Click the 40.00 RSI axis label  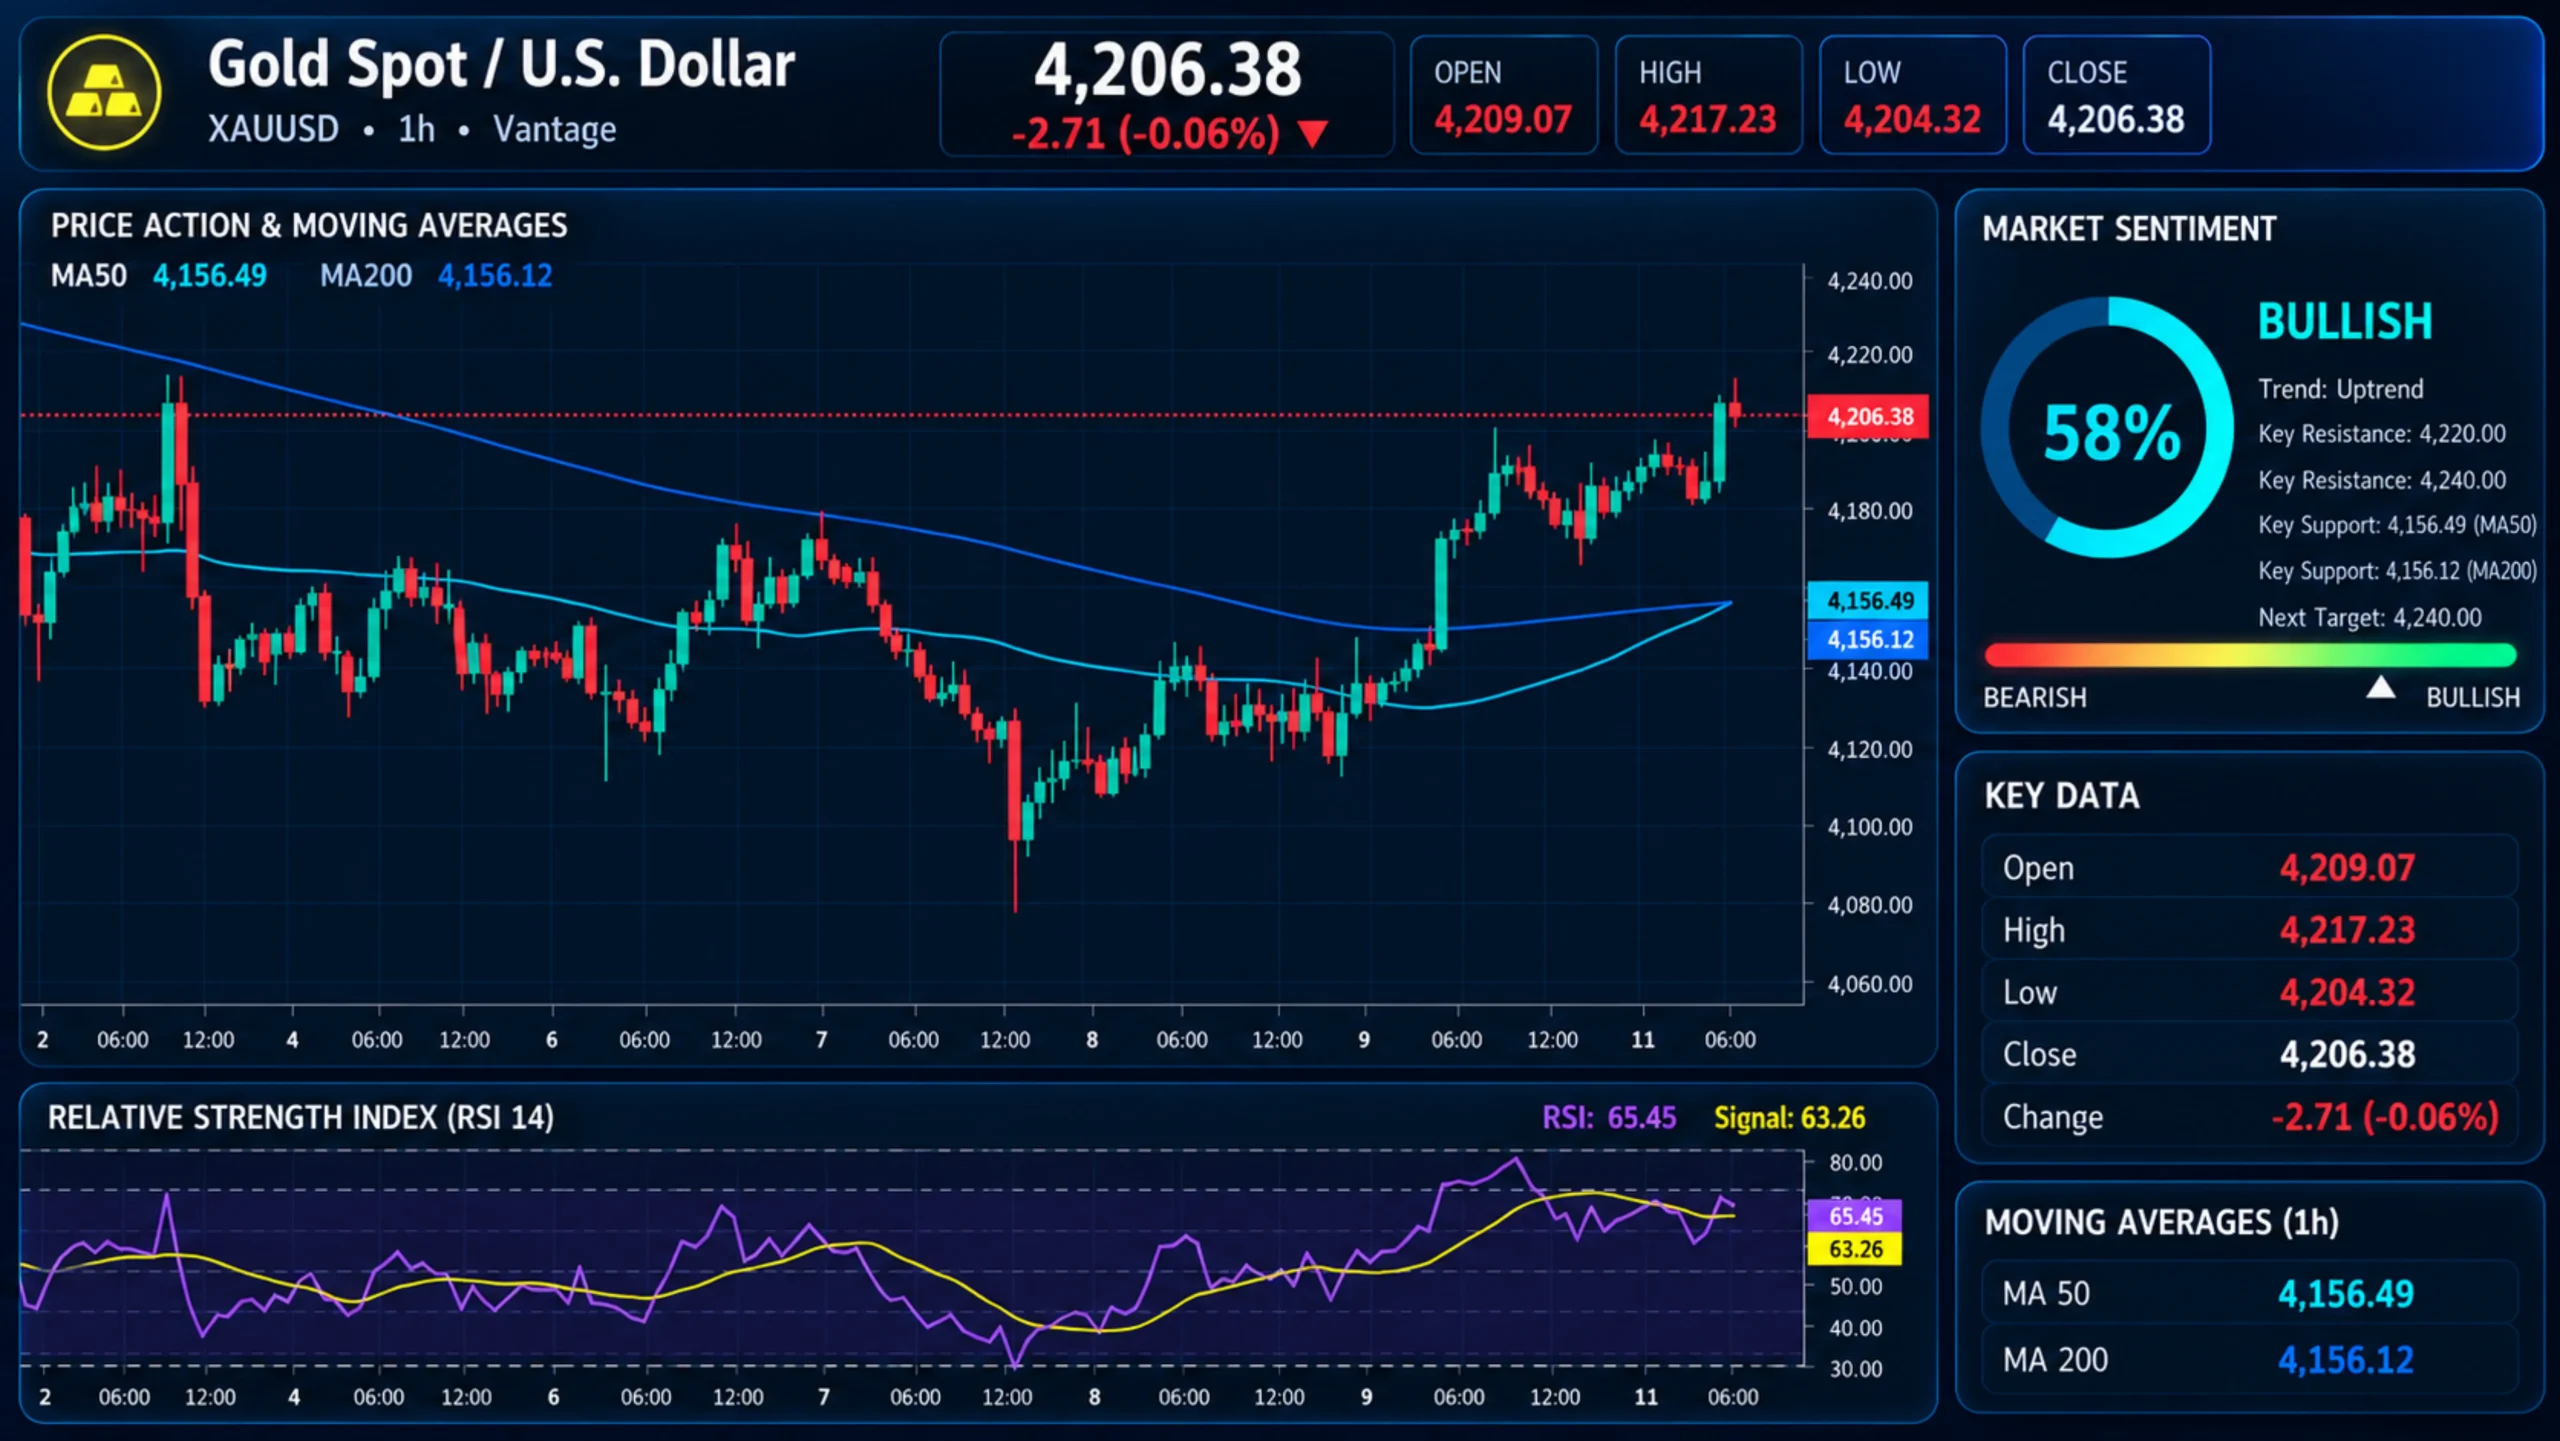1855,1328
